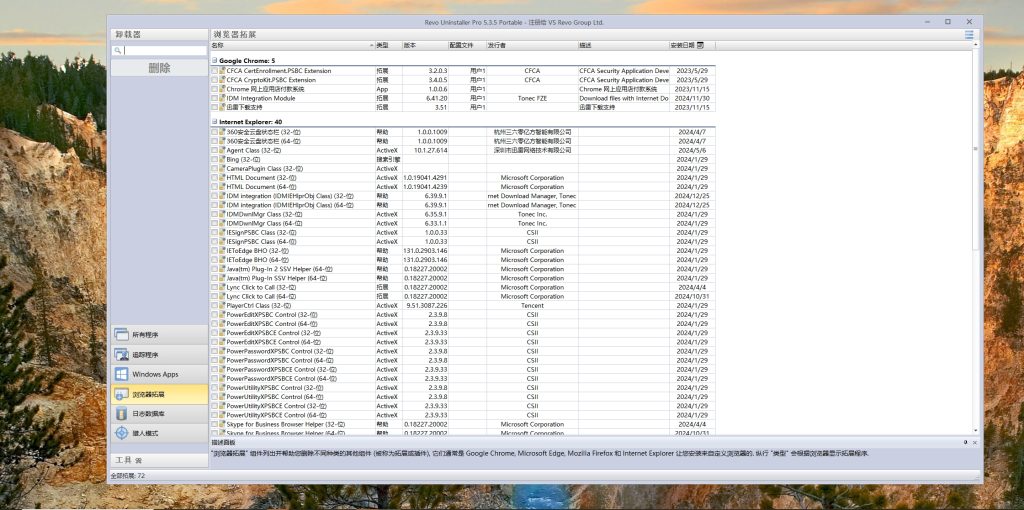Click the icon of CFCA CertEnrollment.PSBC Extension
The width and height of the screenshot is (1024, 510).
(x=222, y=71)
